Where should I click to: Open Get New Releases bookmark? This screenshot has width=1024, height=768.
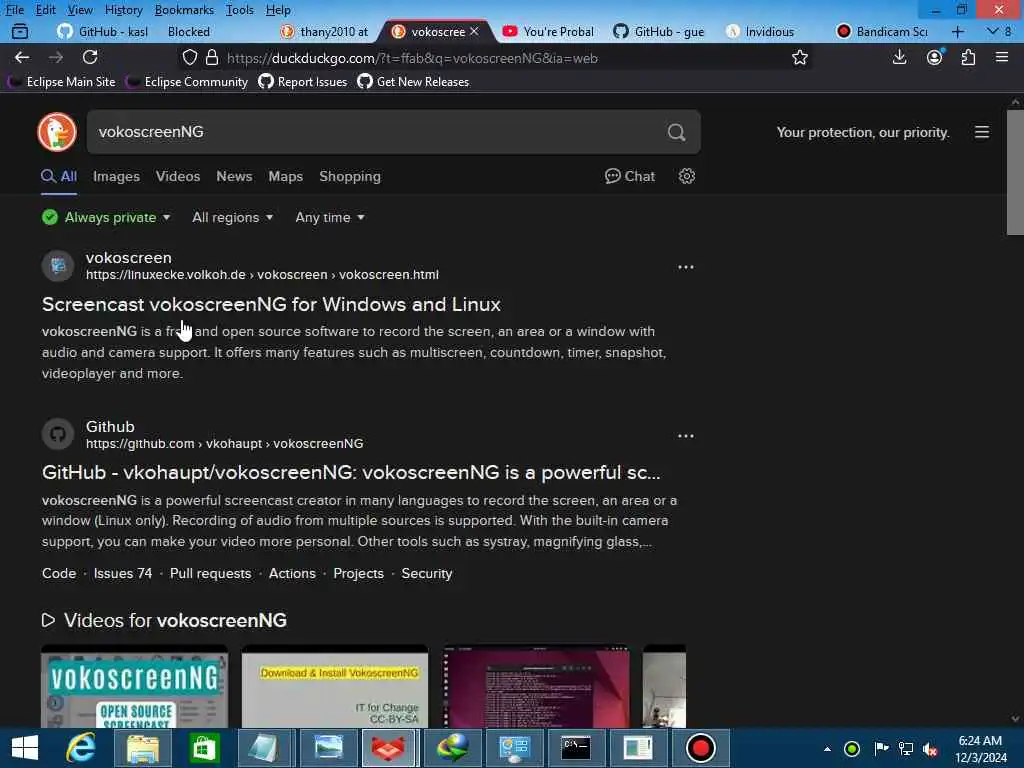pos(413,82)
